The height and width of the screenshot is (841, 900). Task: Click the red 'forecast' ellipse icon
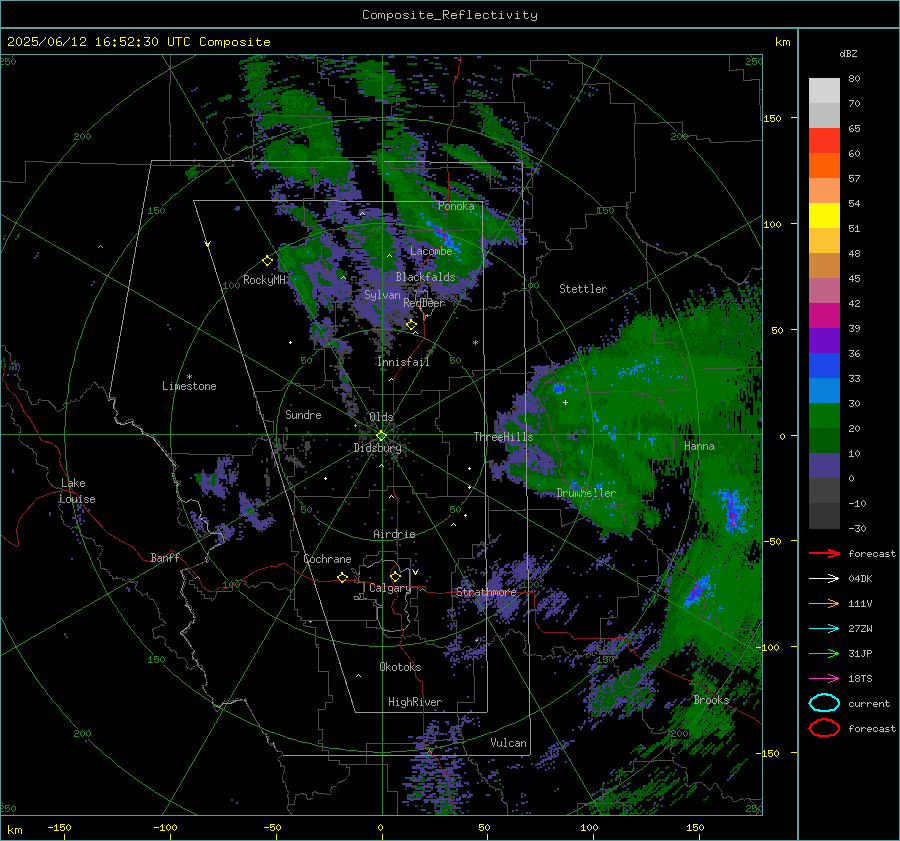[824, 728]
